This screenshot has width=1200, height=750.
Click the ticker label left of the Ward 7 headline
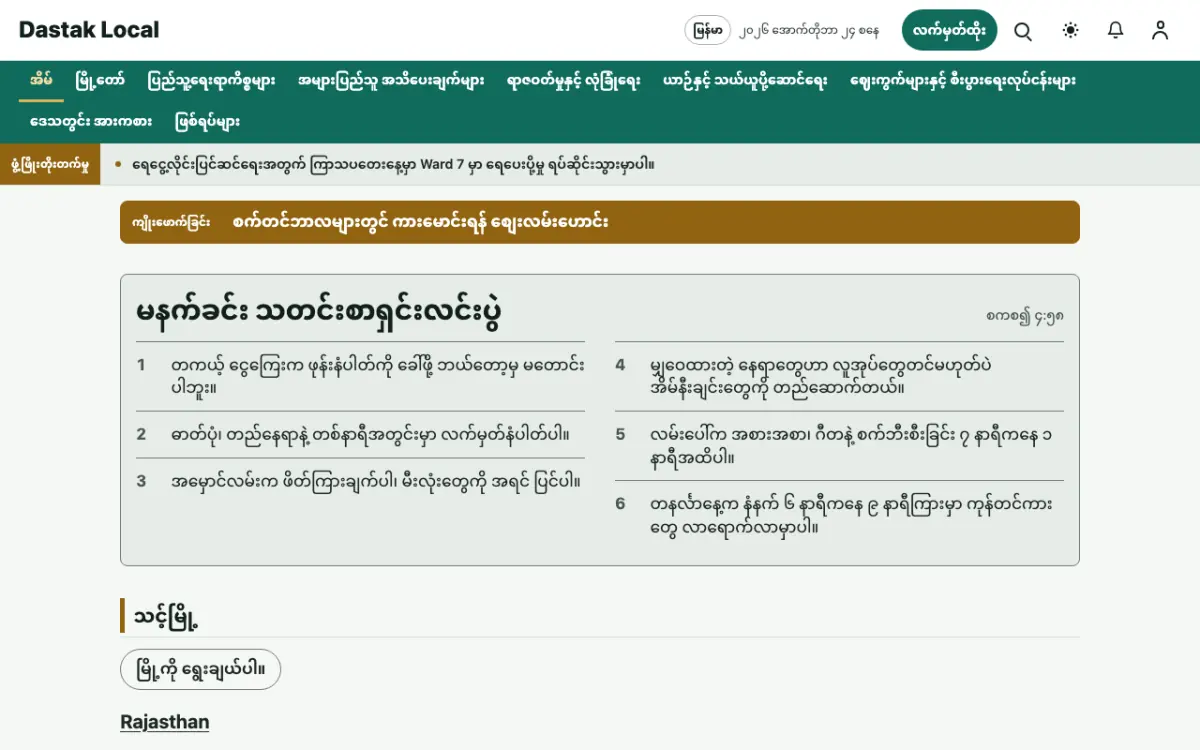click(50, 164)
